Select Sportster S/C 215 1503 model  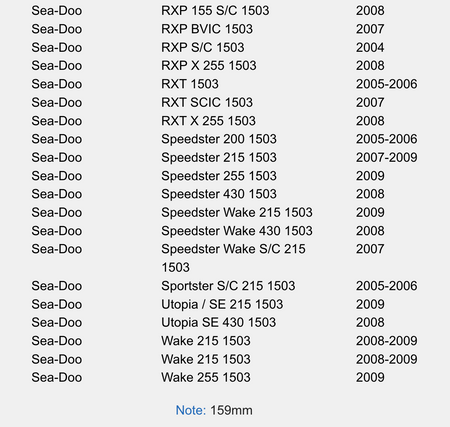[228, 286]
